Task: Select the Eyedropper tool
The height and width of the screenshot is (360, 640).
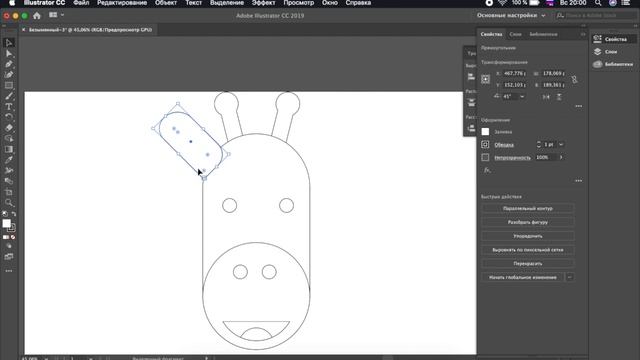Action: pos(9,160)
